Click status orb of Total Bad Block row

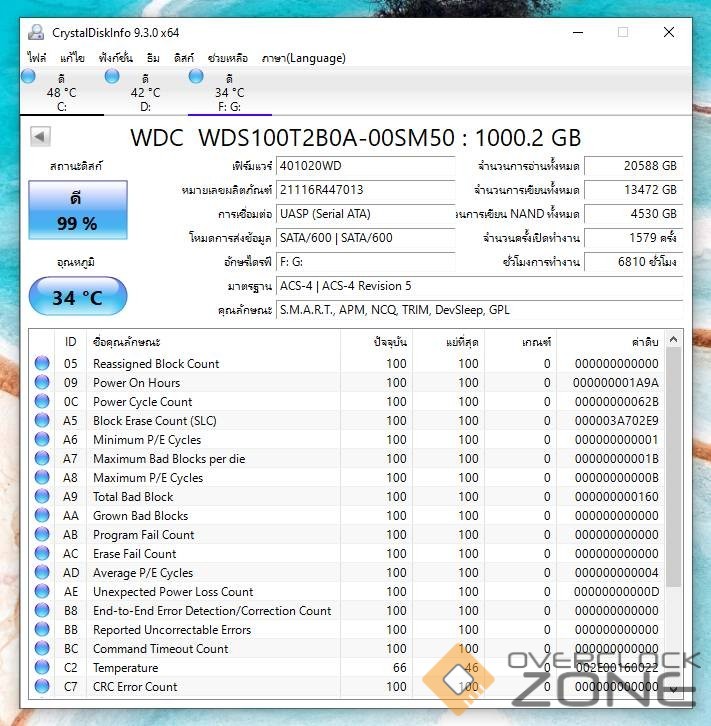tap(42, 496)
